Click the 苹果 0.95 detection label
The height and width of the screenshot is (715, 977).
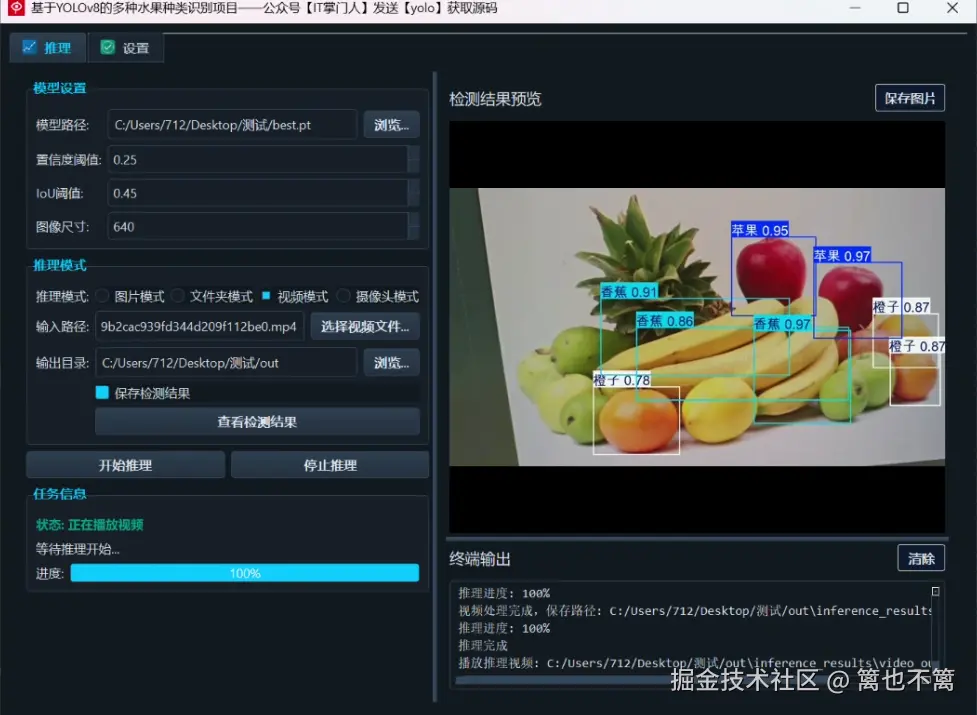[760, 230]
